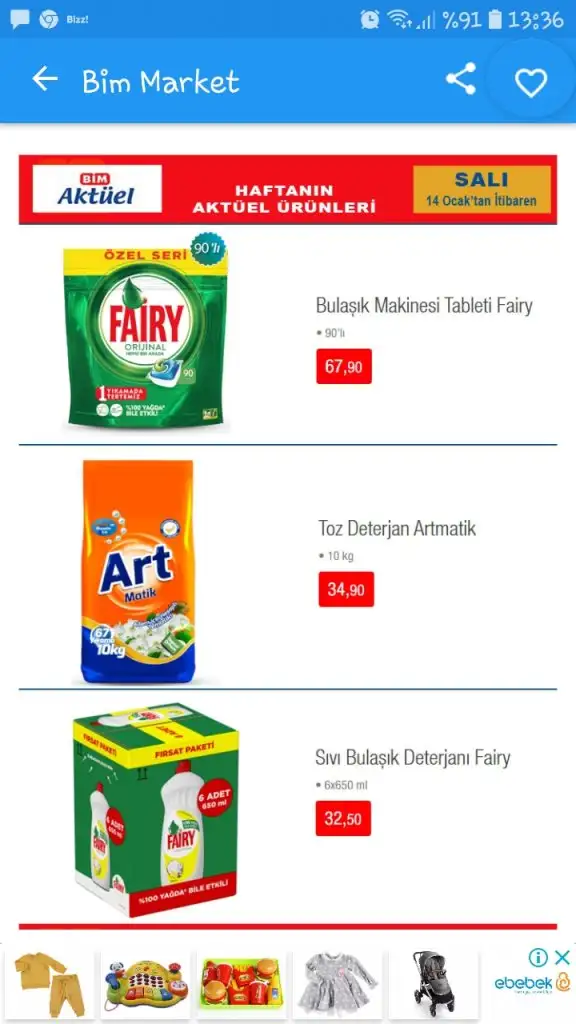
Task: Open the stroller ad thumbnail
Action: 434,983
